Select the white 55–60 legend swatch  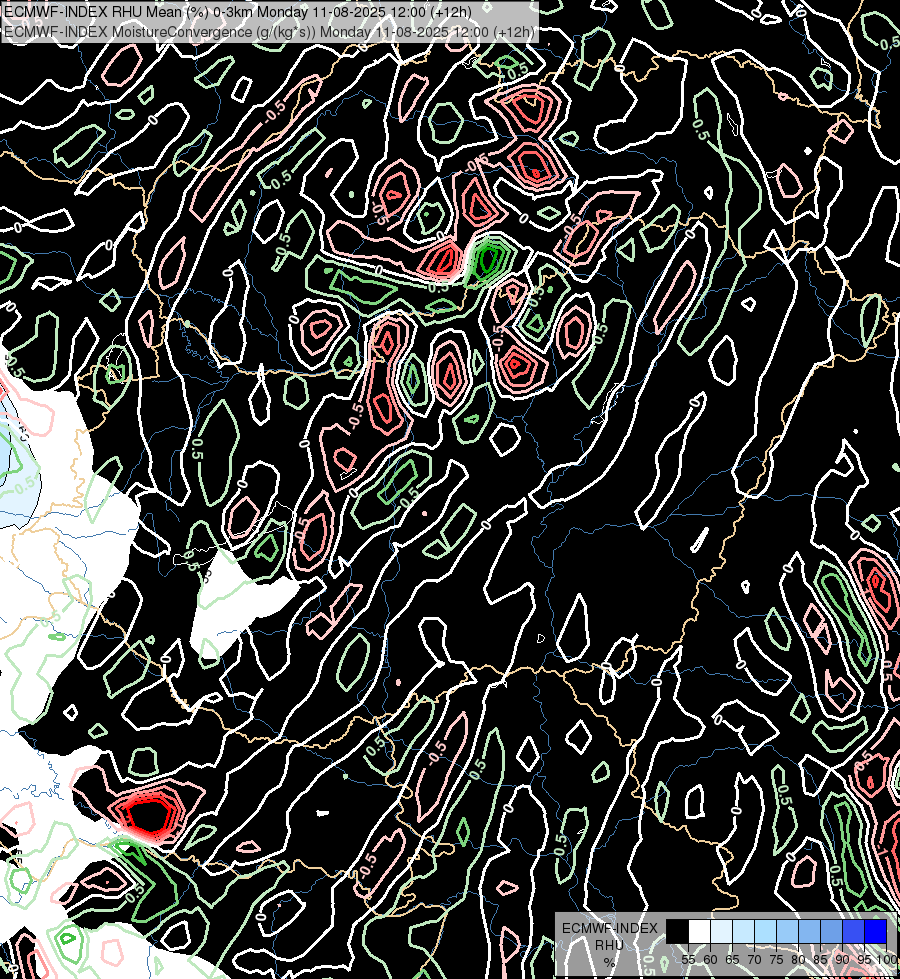coord(699,931)
